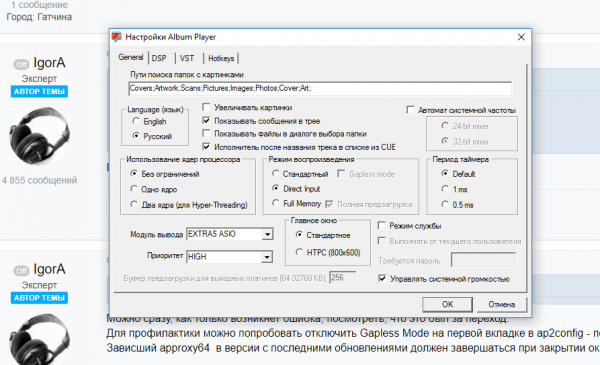Enable Автомат системной частоты checkbox
The width and height of the screenshot is (600, 365).
tap(410, 110)
